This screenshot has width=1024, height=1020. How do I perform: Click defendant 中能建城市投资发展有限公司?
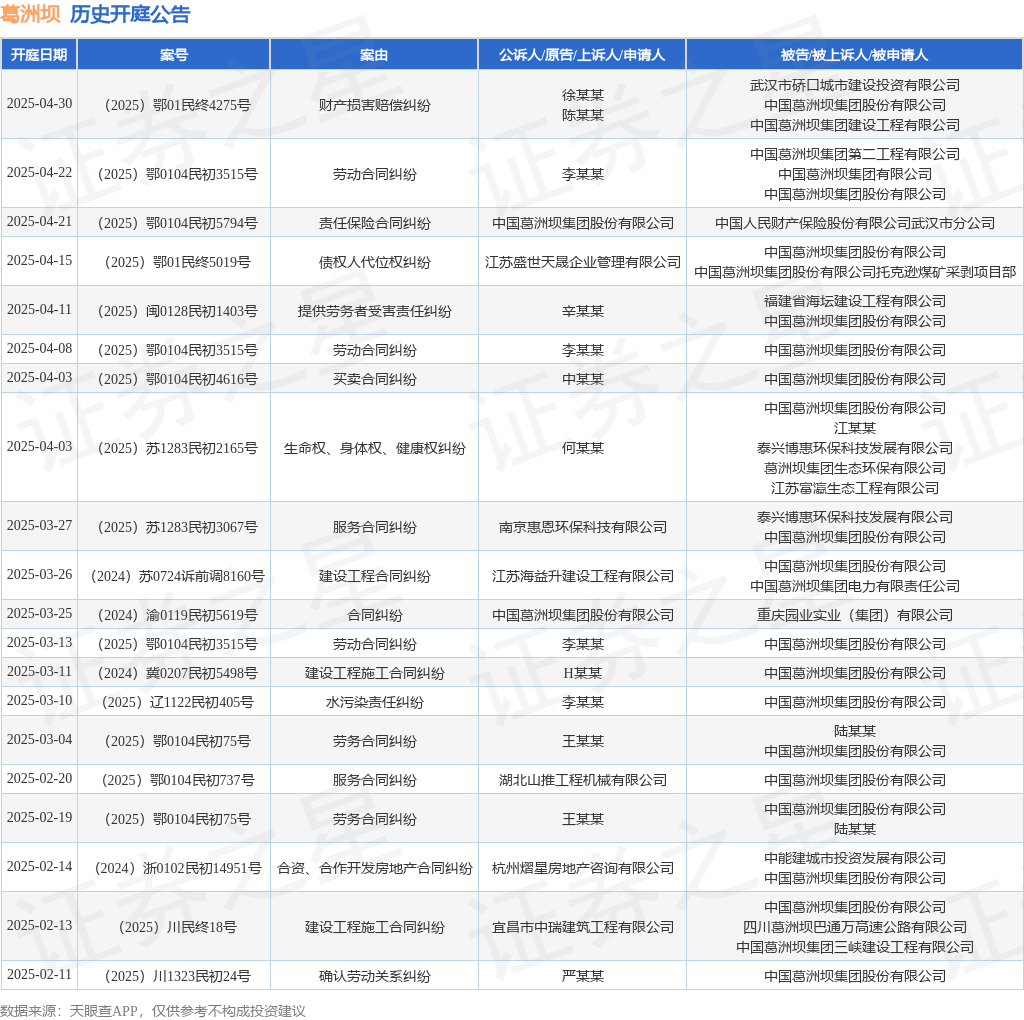coord(854,858)
